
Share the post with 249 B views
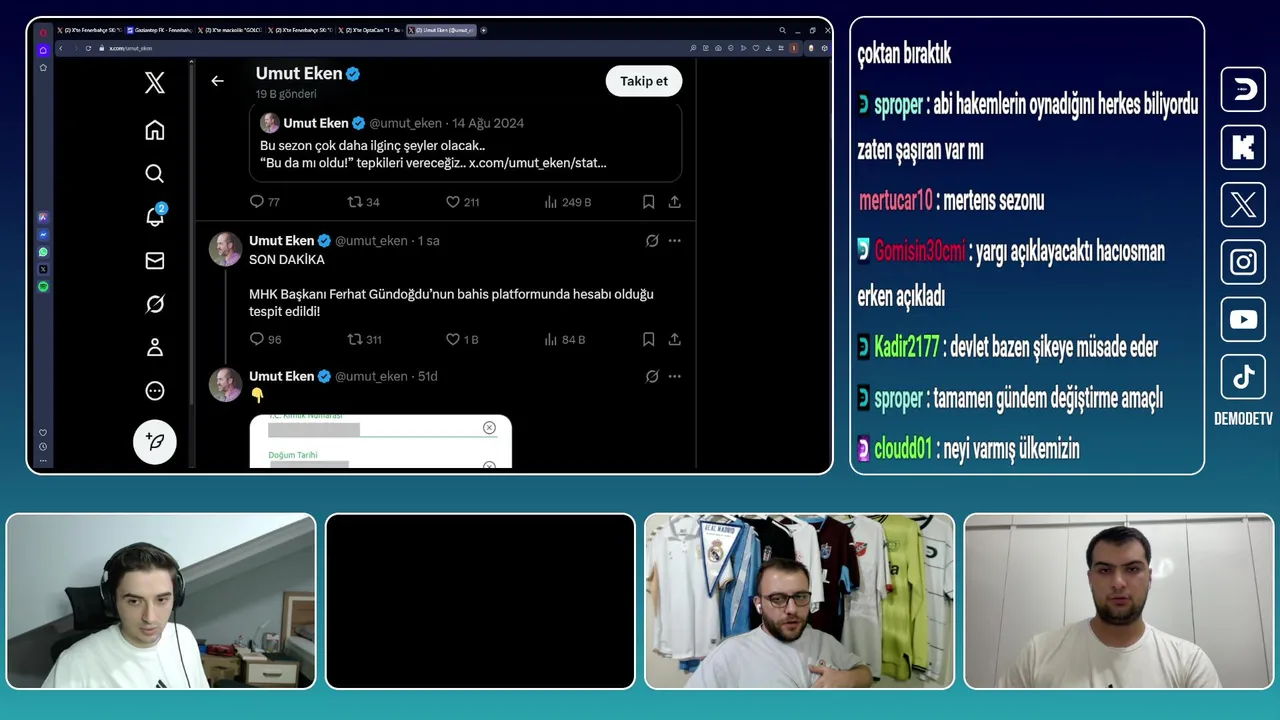[x=675, y=202]
